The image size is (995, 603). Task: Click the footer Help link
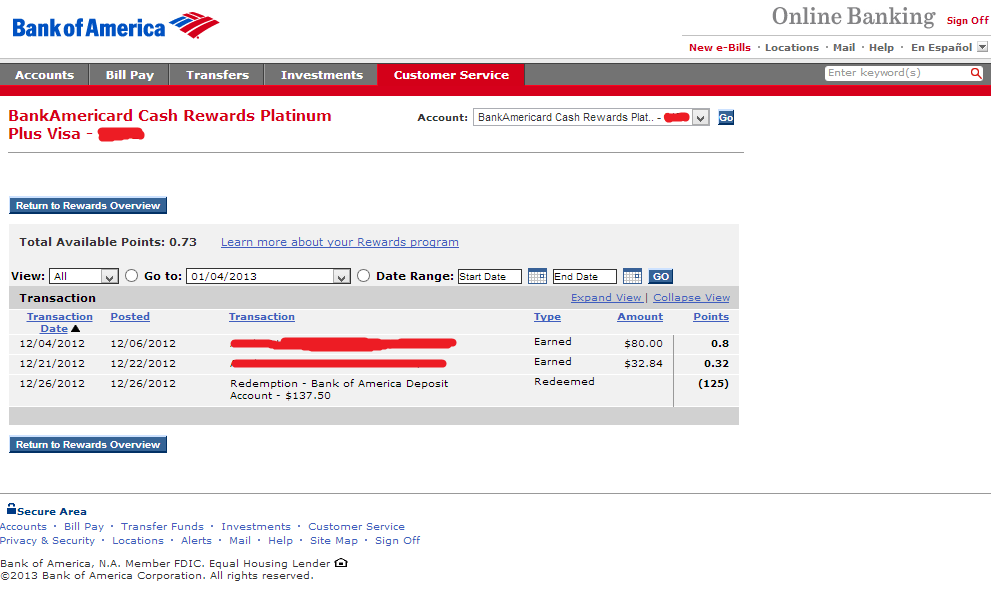(280, 540)
